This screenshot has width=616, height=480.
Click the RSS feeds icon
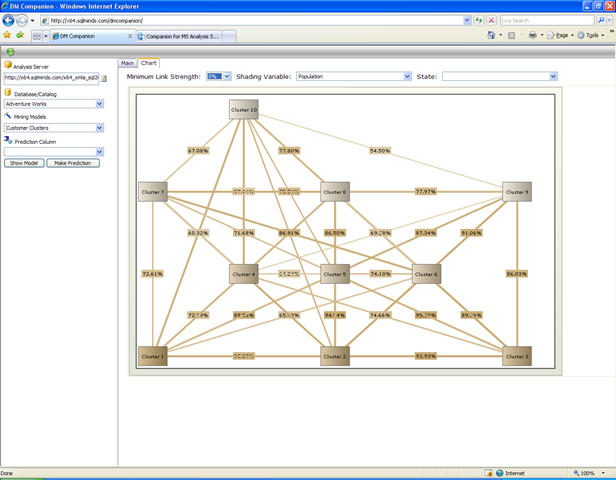(512, 35)
